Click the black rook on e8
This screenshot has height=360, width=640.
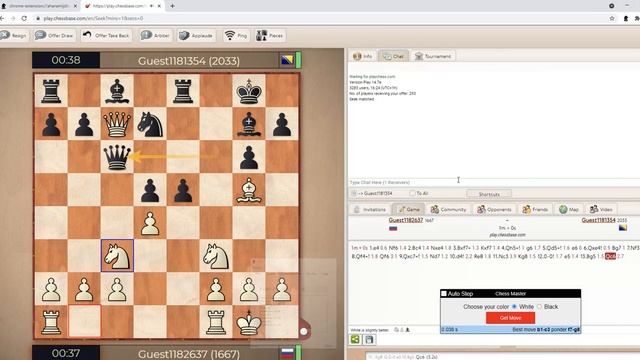click(x=183, y=91)
